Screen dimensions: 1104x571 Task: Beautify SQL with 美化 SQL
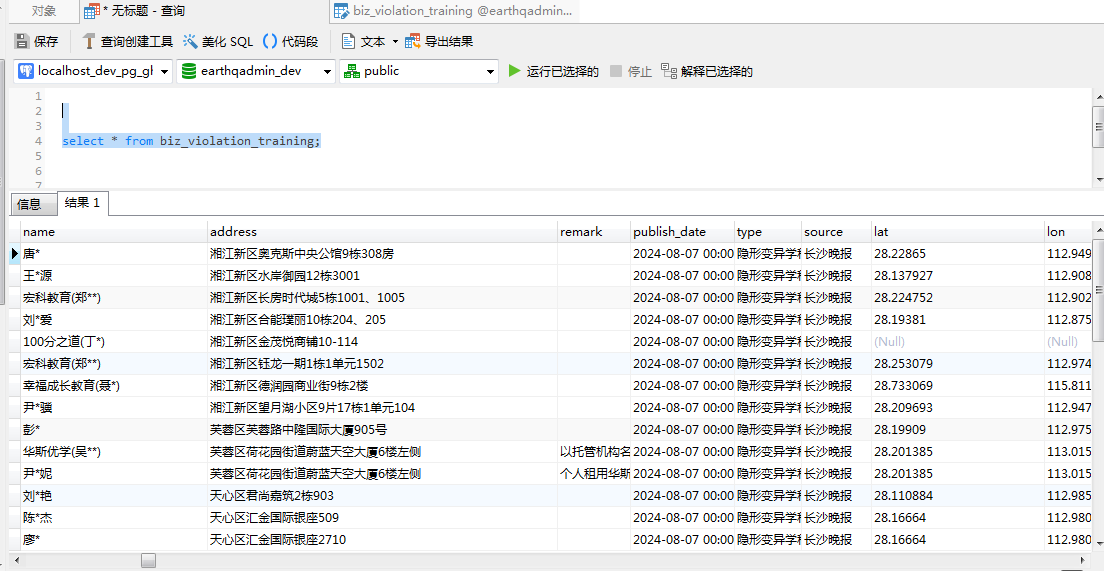tap(218, 42)
